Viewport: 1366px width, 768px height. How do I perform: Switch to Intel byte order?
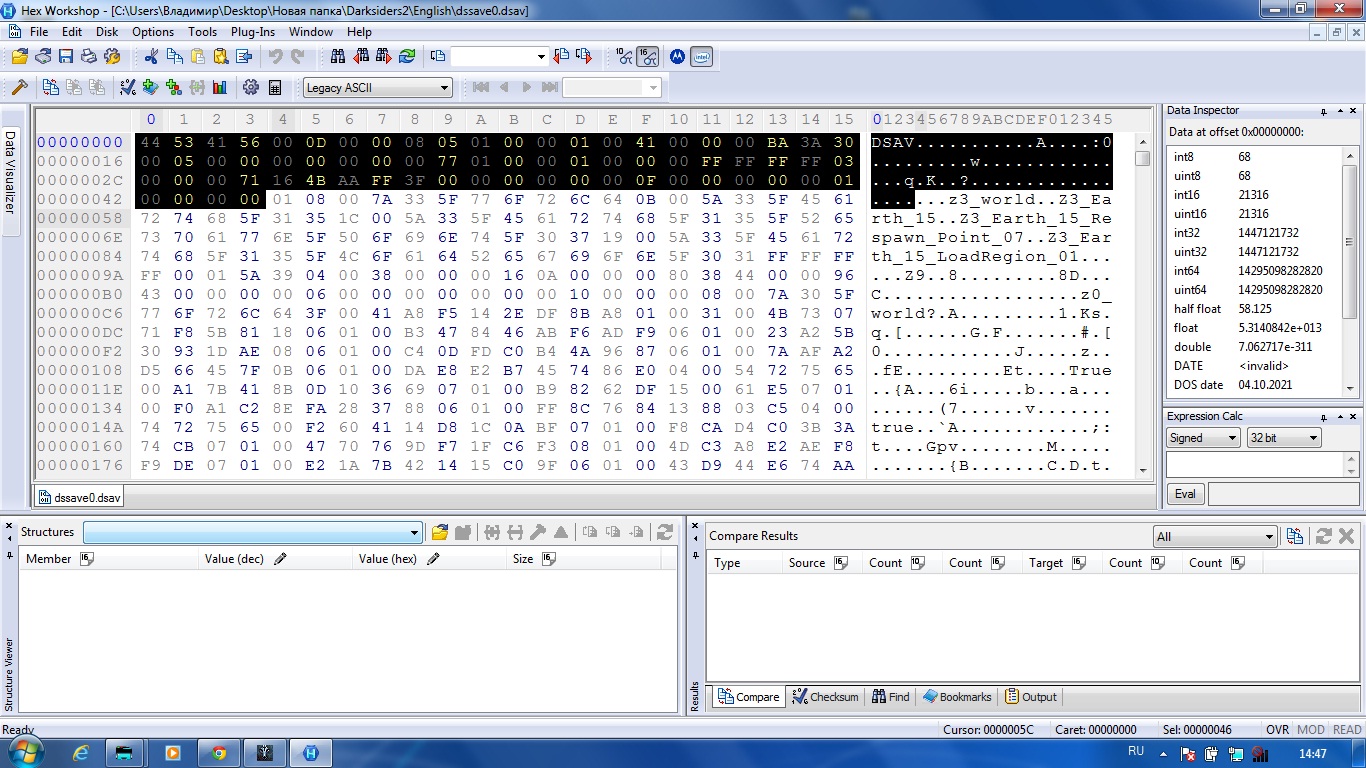tap(701, 57)
